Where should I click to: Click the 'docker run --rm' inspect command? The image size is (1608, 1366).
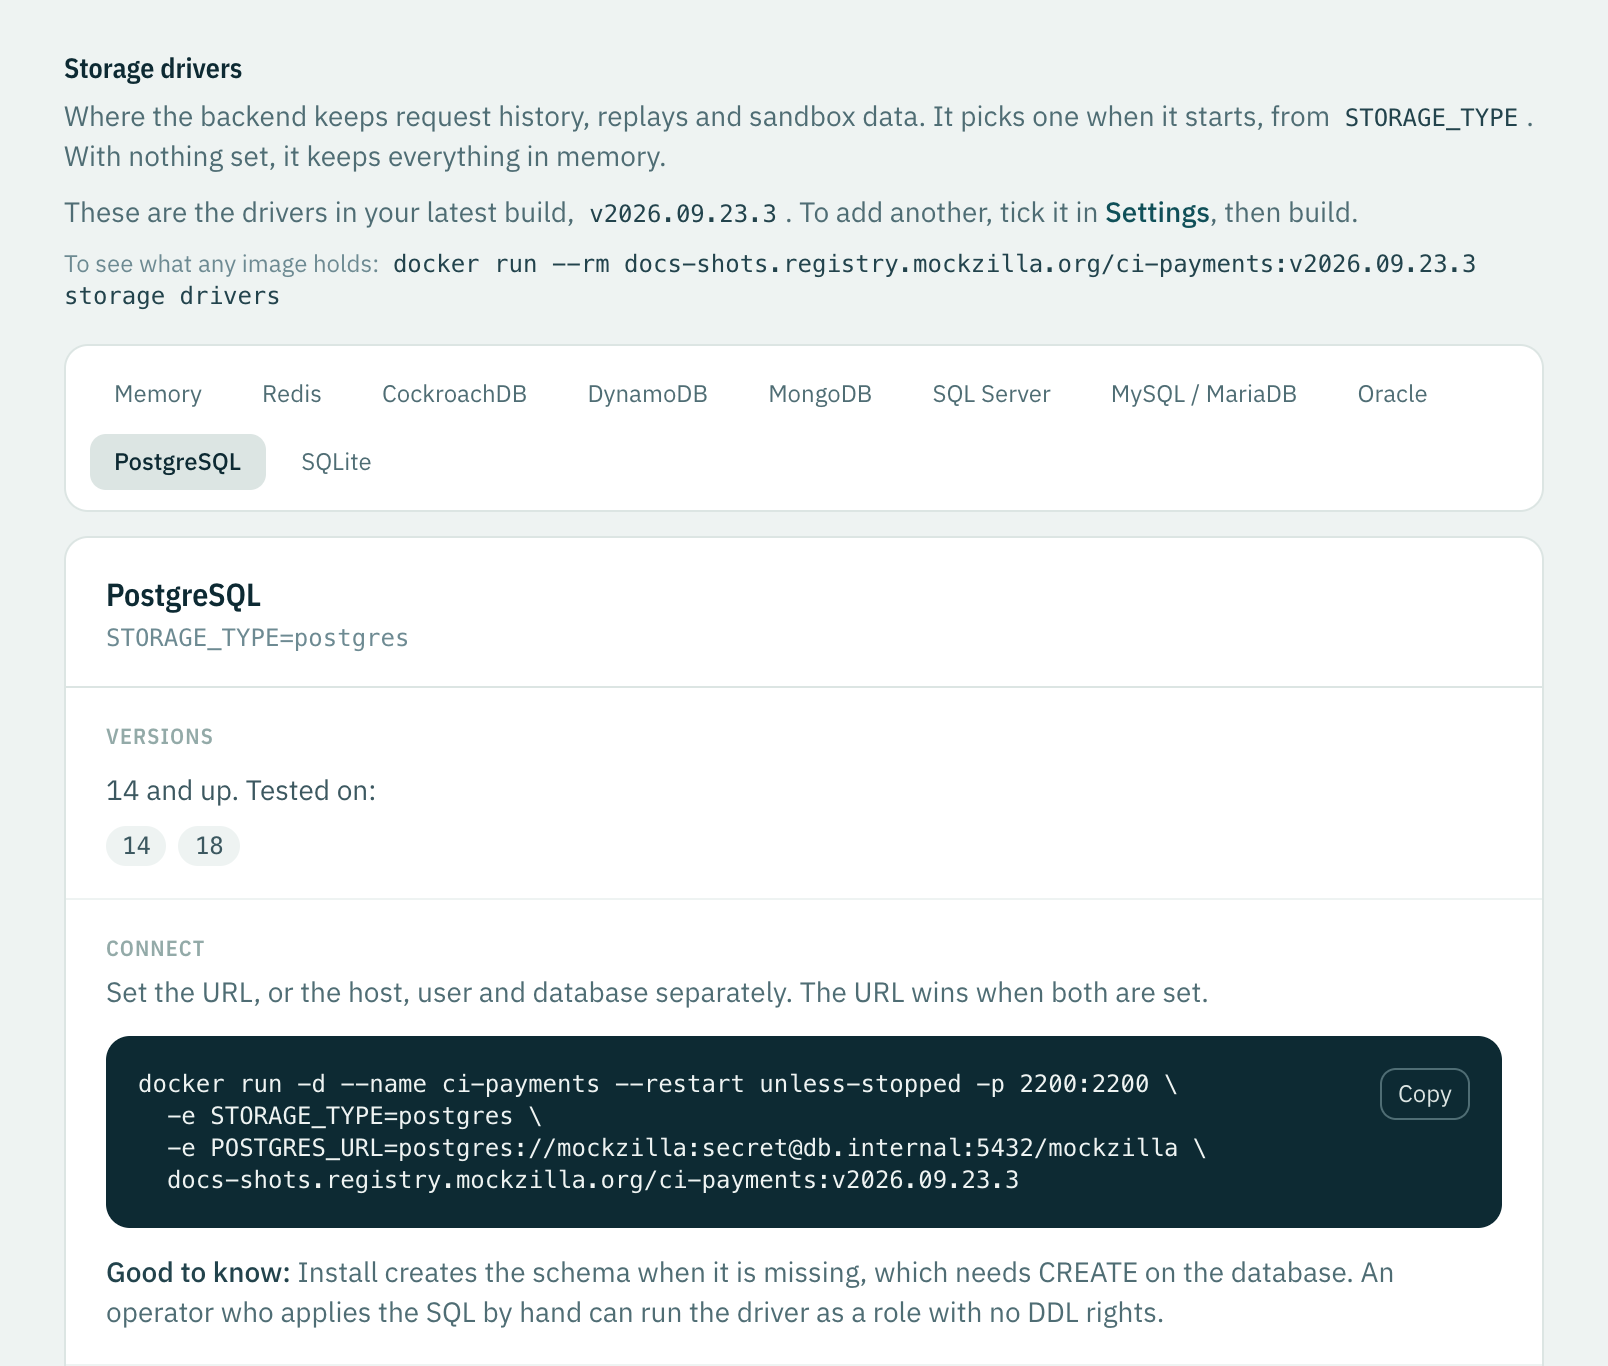(x=770, y=280)
